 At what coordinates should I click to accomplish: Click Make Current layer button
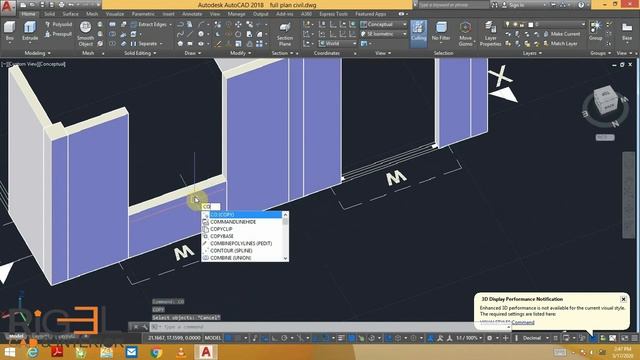point(562,34)
